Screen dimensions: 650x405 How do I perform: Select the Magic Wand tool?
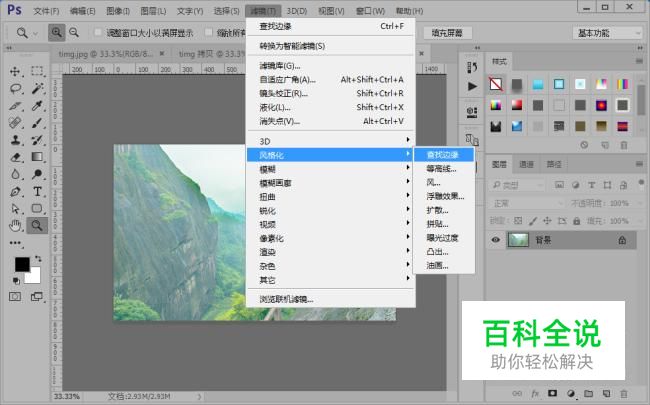37,88
